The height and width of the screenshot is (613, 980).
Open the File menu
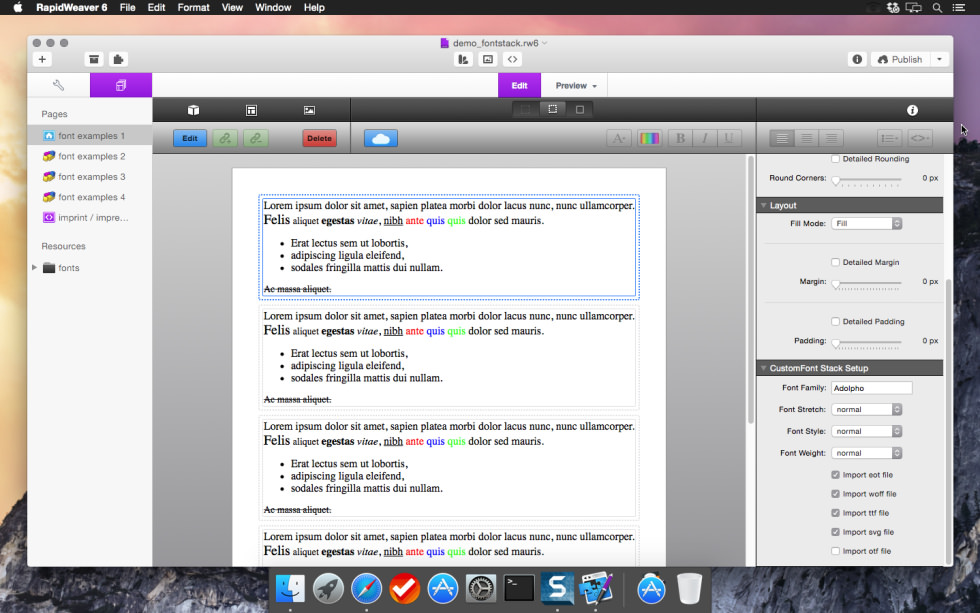tap(128, 7)
